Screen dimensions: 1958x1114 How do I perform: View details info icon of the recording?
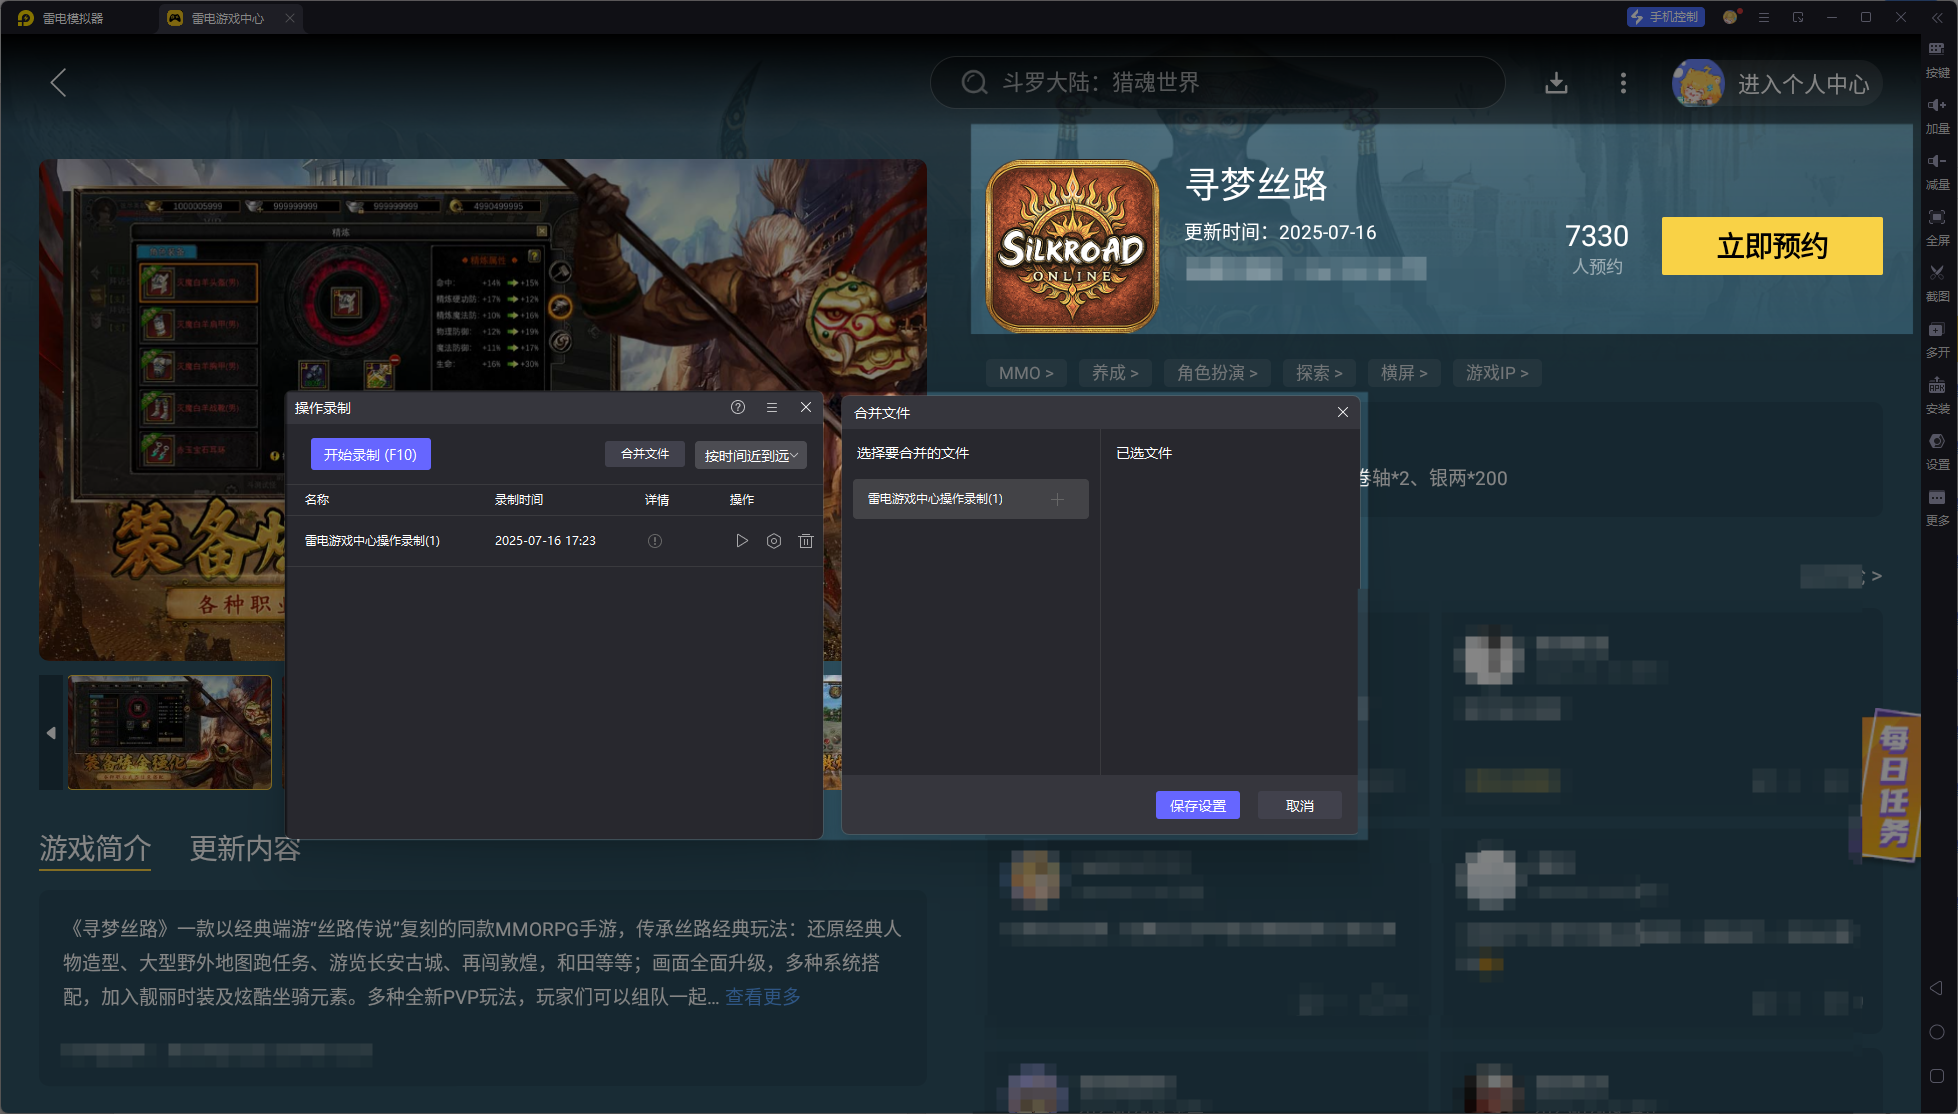coord(655,541)
